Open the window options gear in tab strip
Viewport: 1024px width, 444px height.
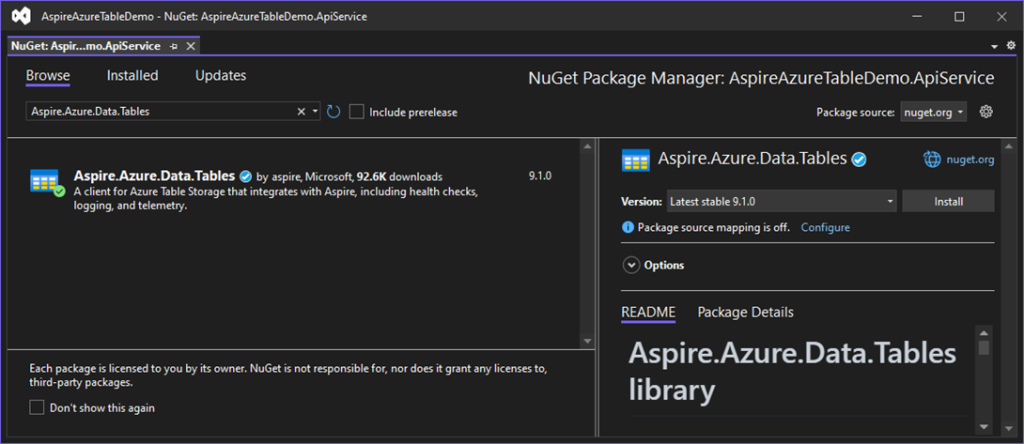pyautogui.click(x=1011, y=46)
